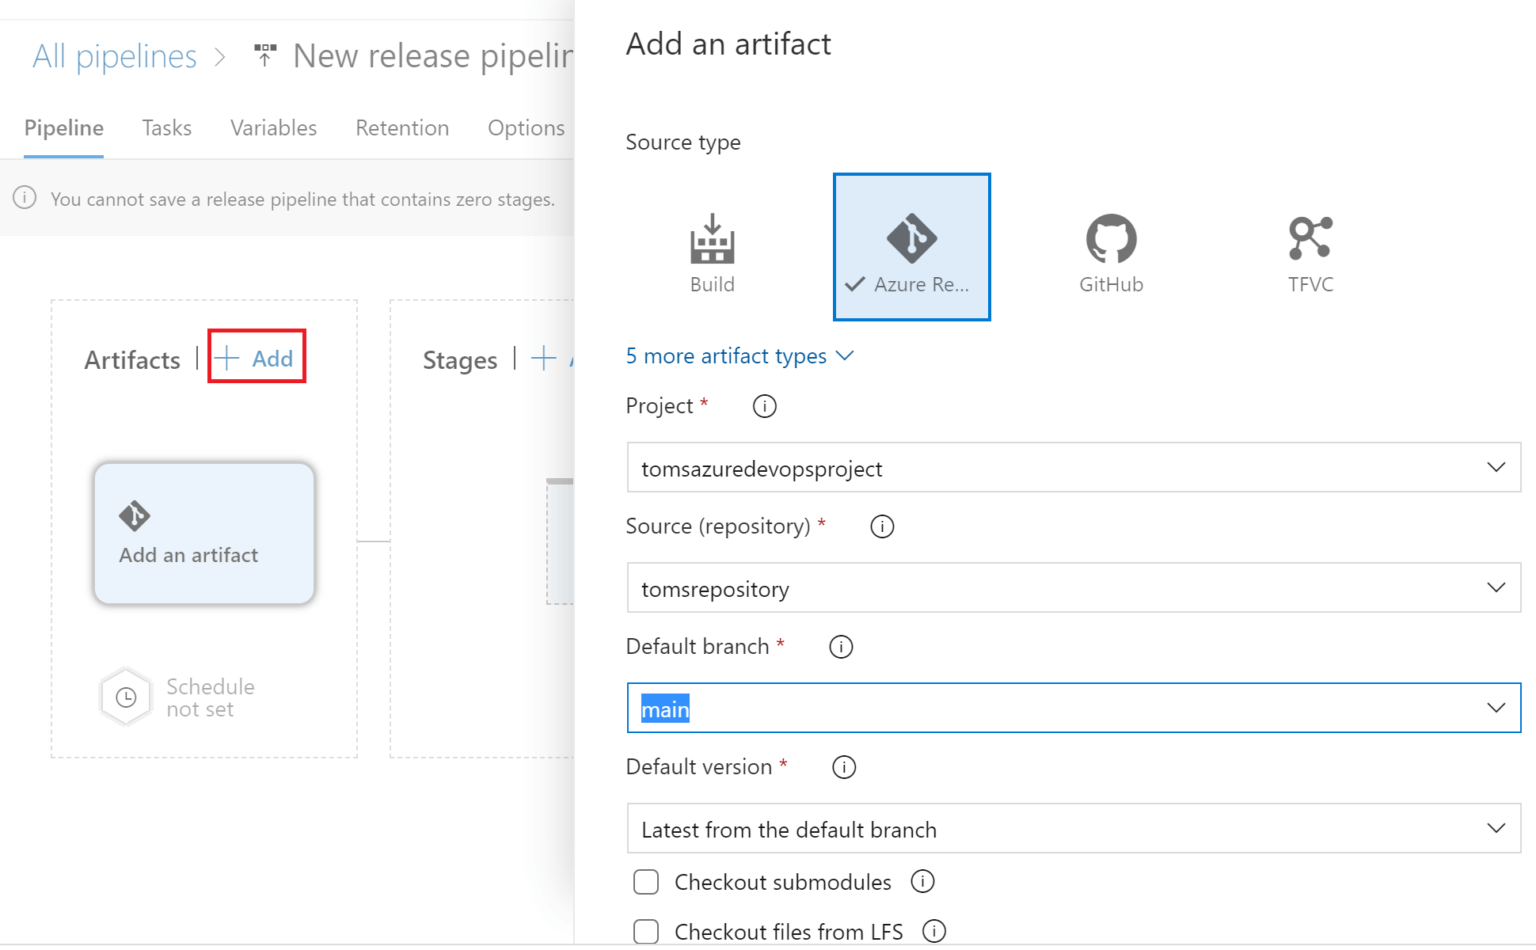Open the Retention tab

click(402, 128)
